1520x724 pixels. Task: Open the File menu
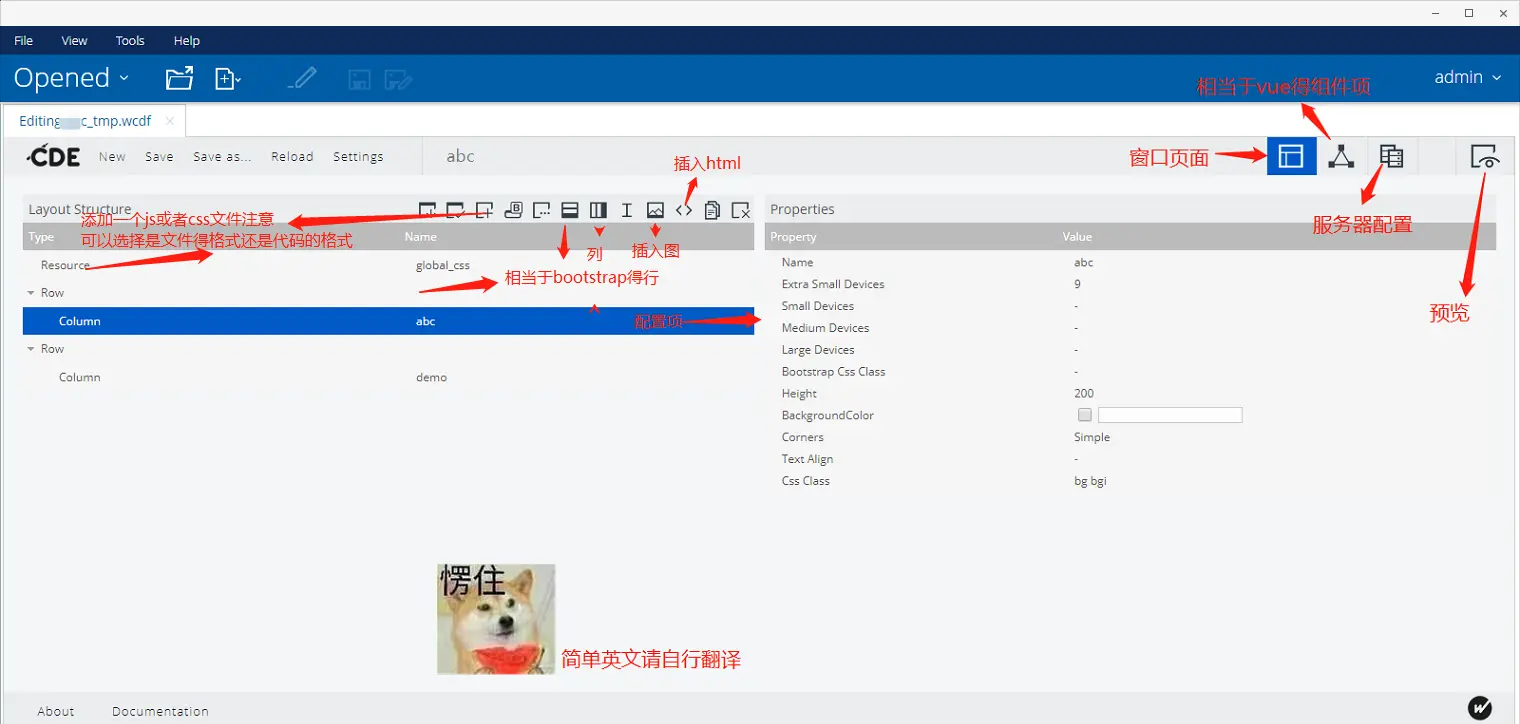click(24, 41)
